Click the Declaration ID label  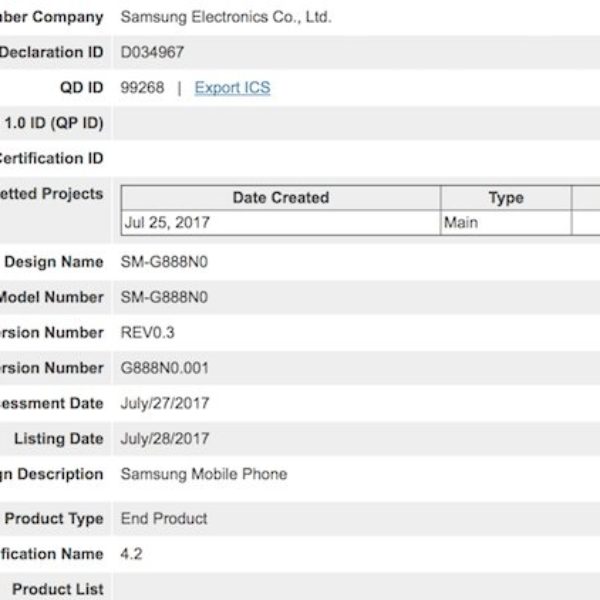(51, 52)
